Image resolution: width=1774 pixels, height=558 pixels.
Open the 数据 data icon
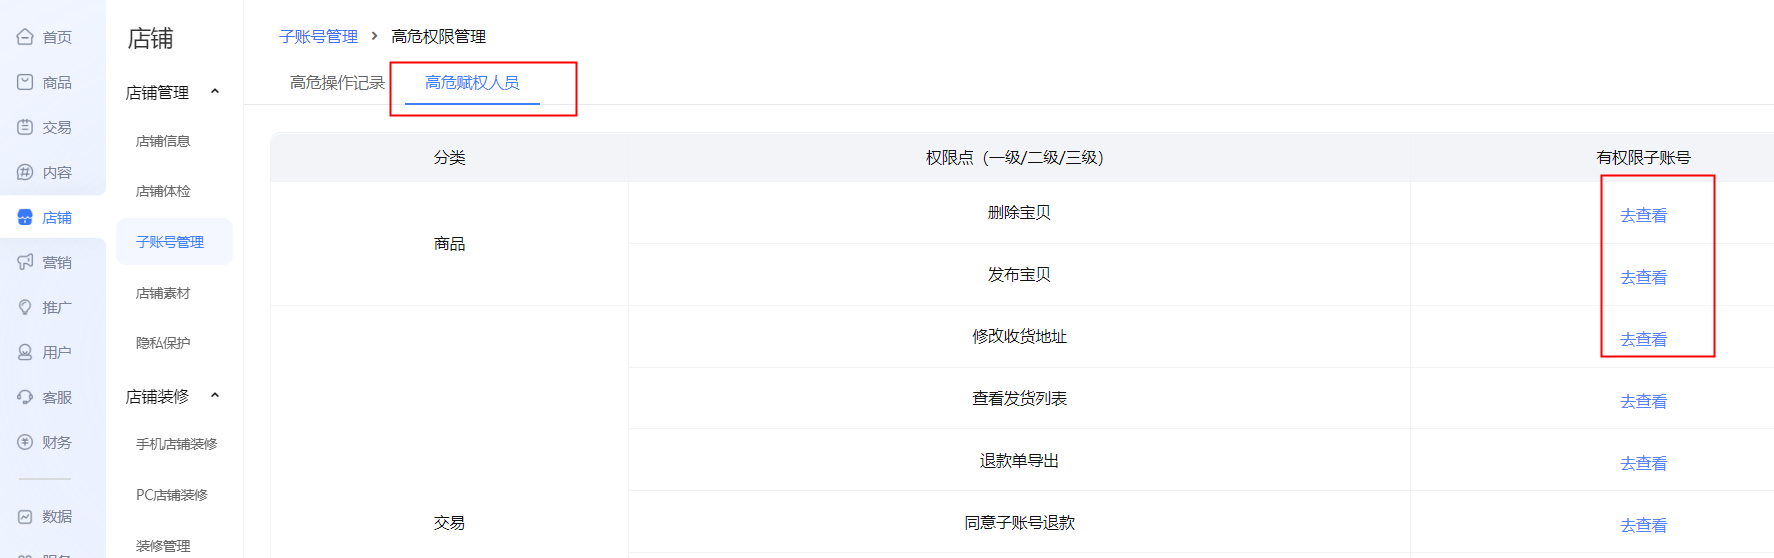pyautogui.click(x=25, y=516)
